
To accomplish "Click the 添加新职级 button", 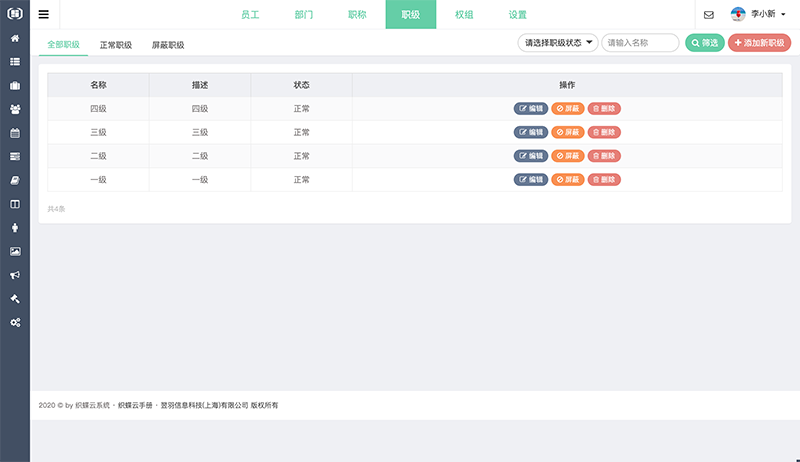I will pos(759,43).
